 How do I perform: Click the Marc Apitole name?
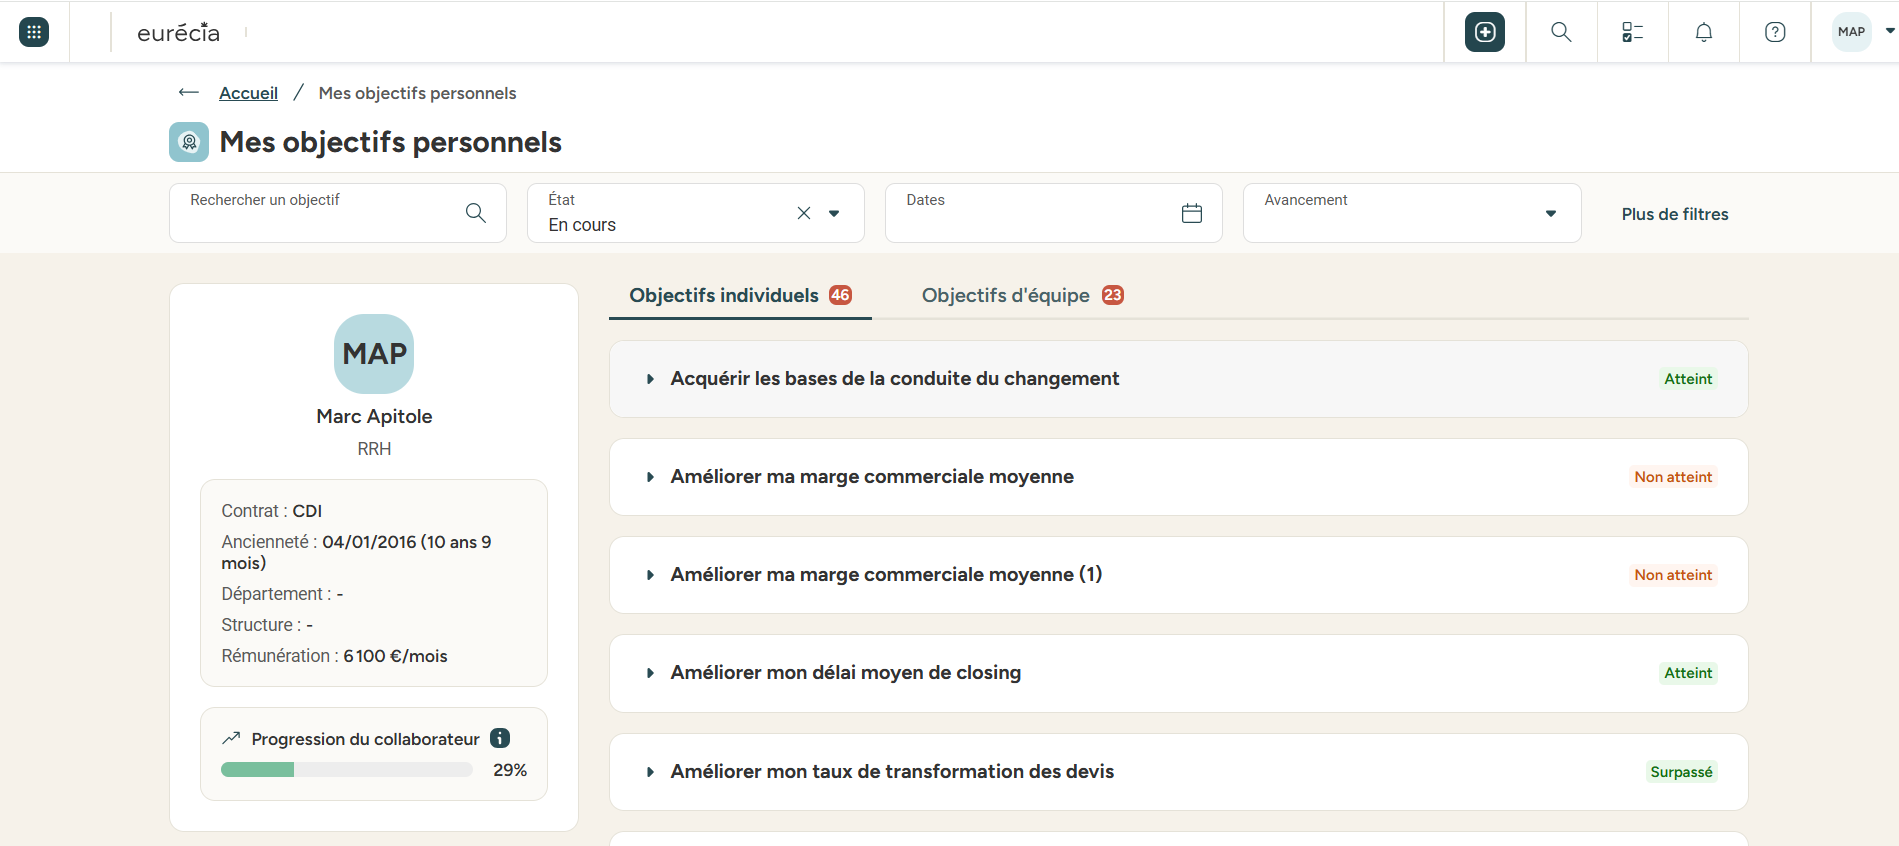[x=374, y=416]
